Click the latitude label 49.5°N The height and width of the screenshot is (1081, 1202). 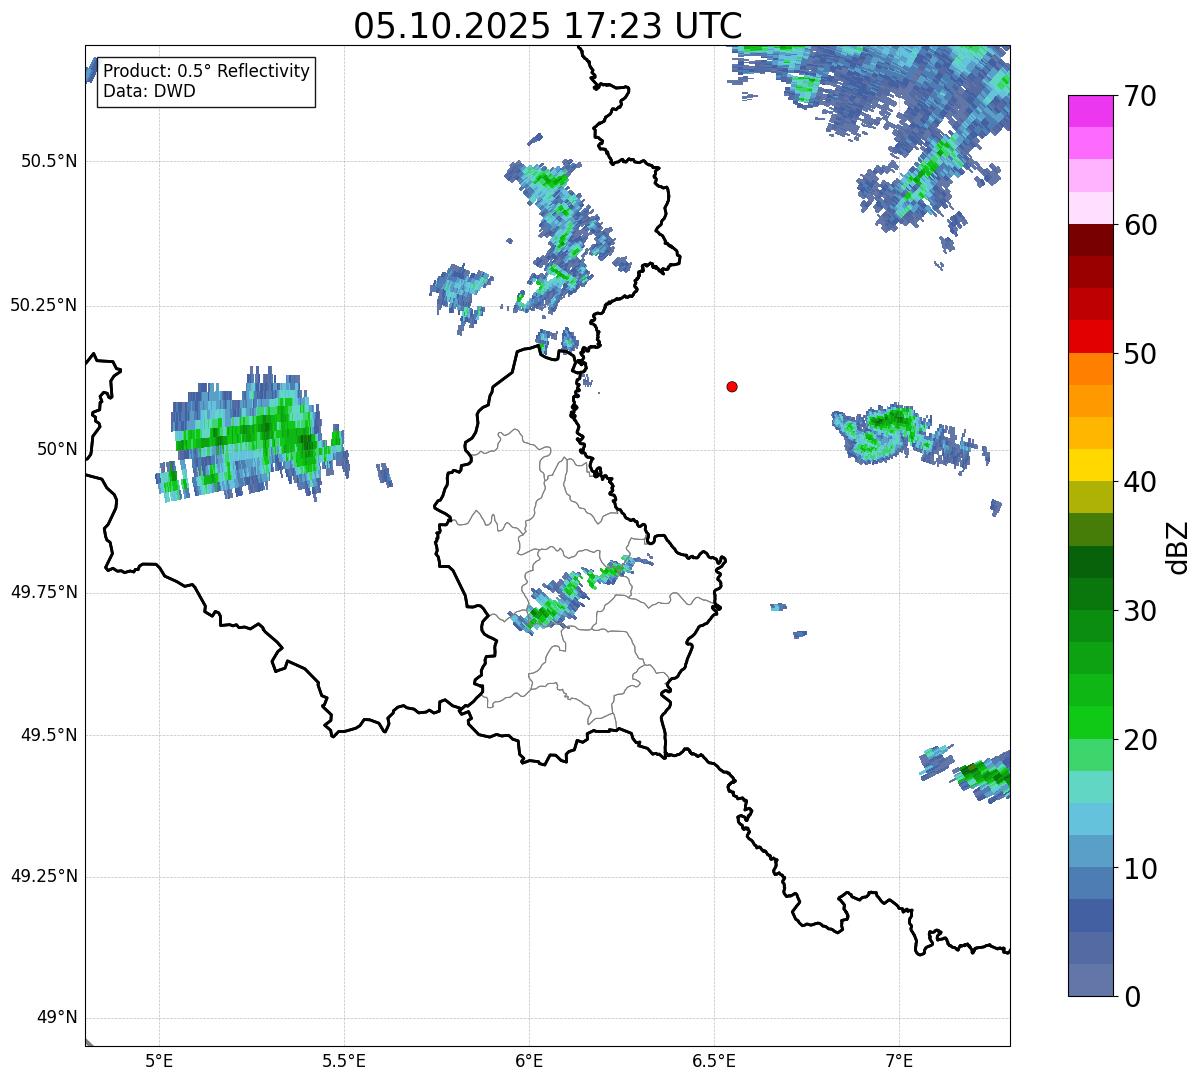click(50, 735)
